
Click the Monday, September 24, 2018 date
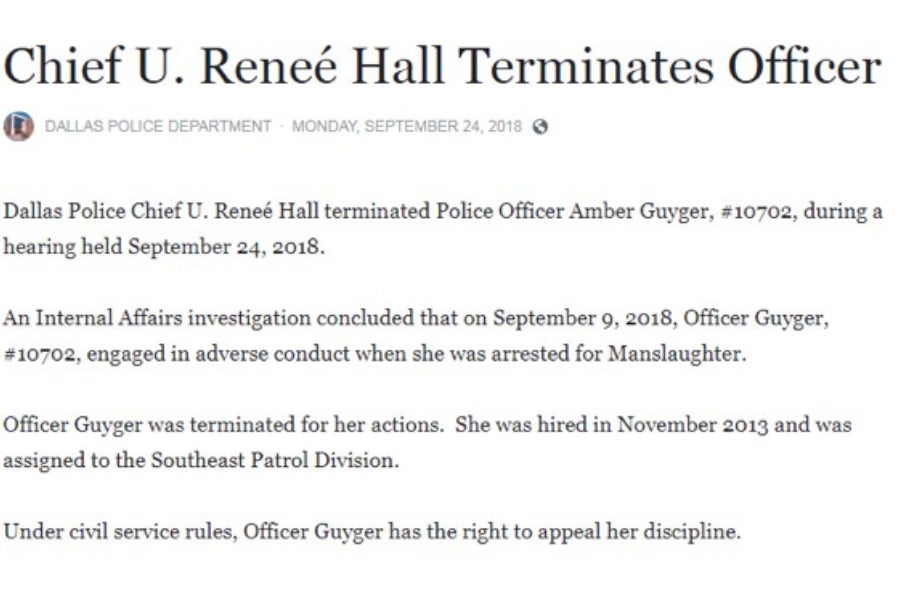tap(407, 126)
